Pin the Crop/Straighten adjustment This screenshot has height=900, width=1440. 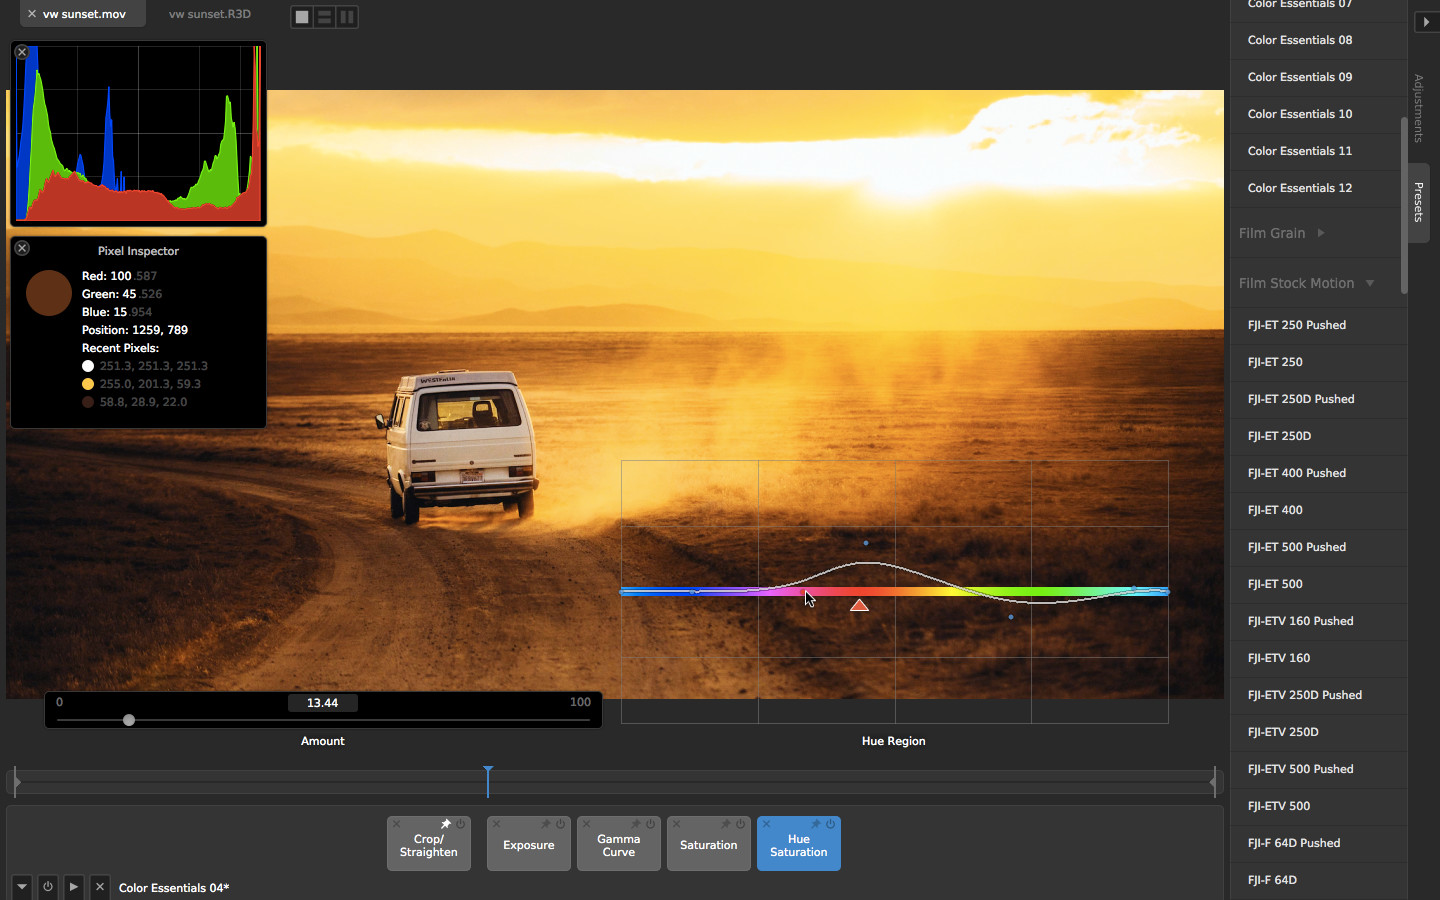446,824
